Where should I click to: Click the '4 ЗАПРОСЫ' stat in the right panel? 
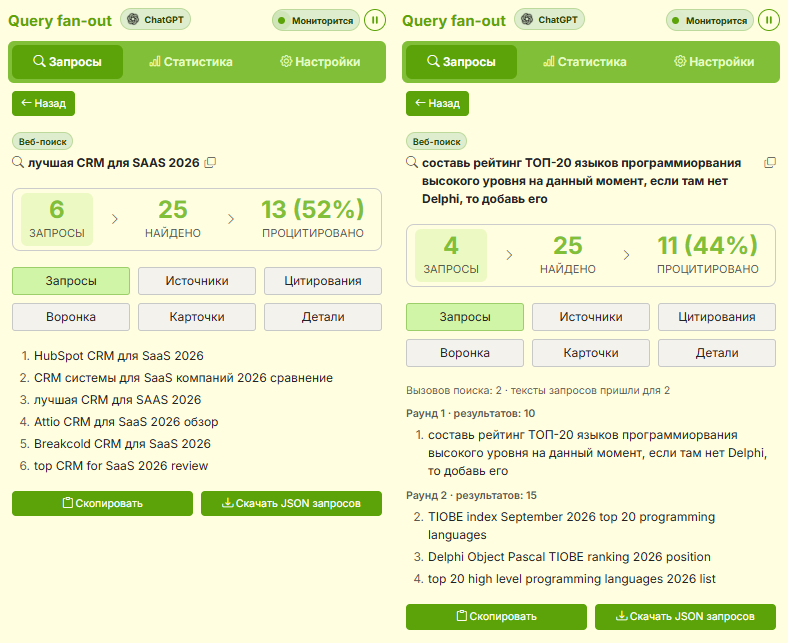(451, 255)
